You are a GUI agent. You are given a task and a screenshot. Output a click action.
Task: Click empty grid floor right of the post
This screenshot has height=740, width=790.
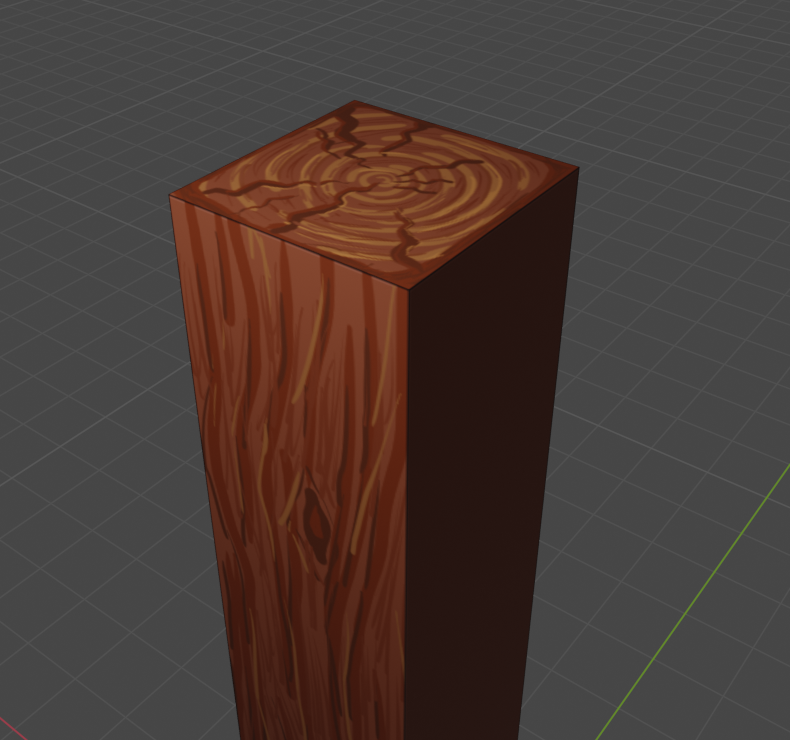point(680,350)
